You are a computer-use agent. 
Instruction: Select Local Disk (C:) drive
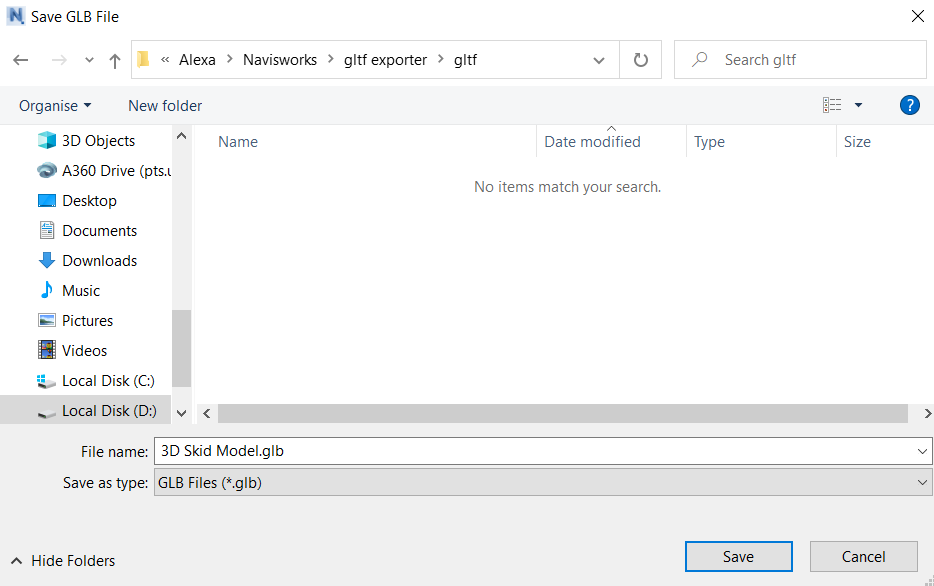tap(107, 381)
